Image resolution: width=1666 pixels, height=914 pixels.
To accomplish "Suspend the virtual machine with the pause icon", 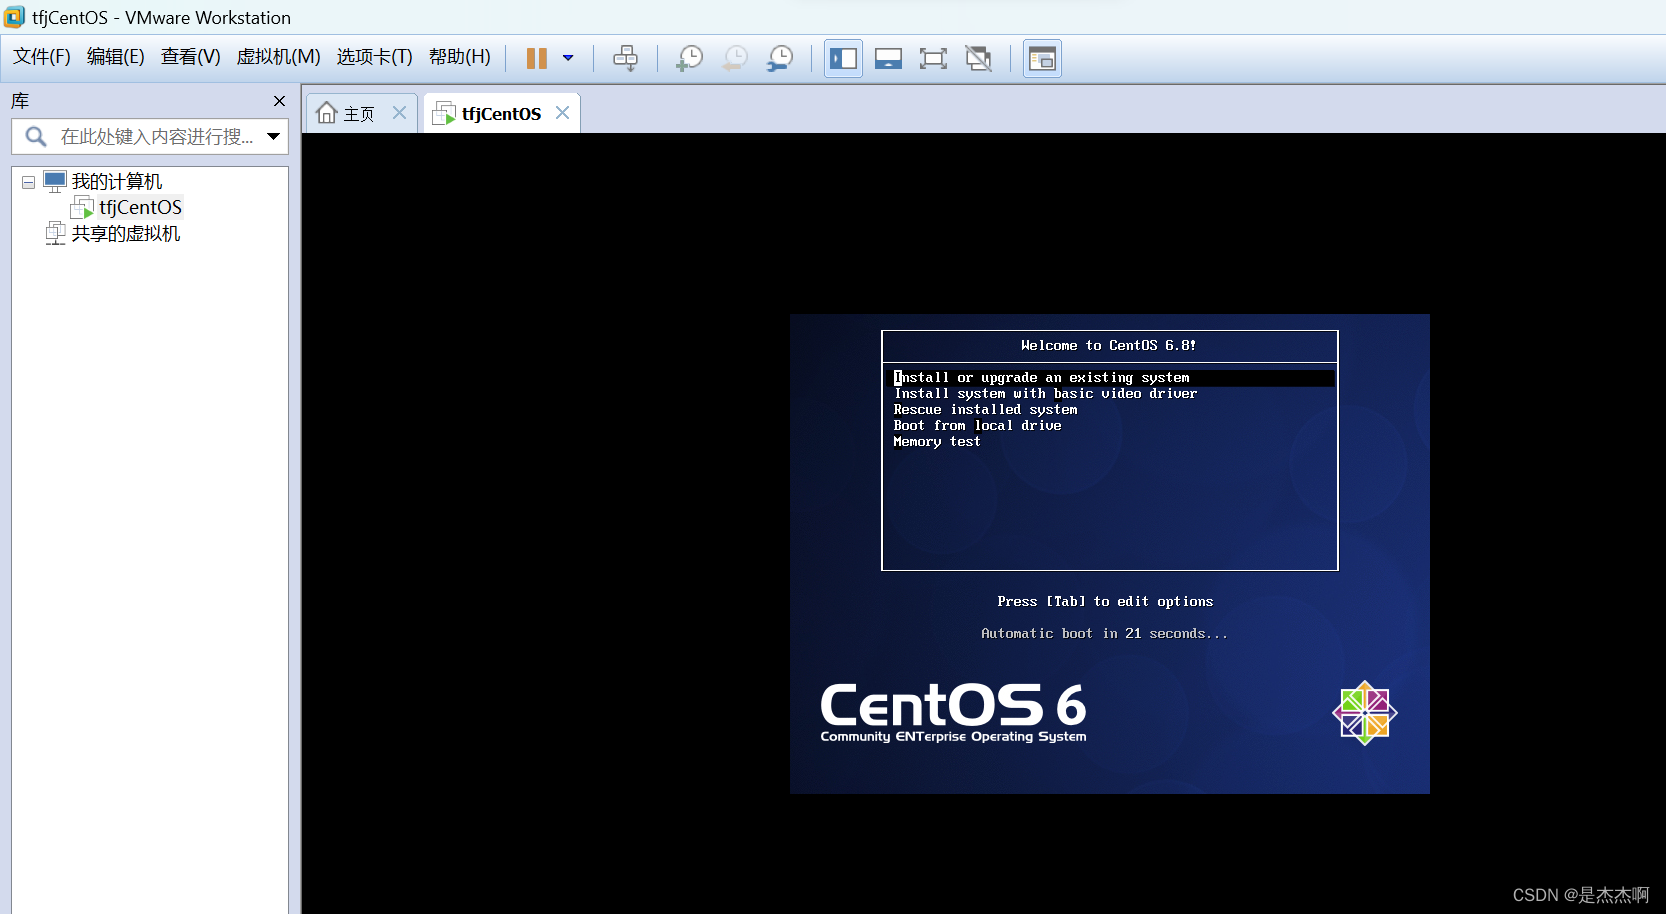I will pos(537,58).
